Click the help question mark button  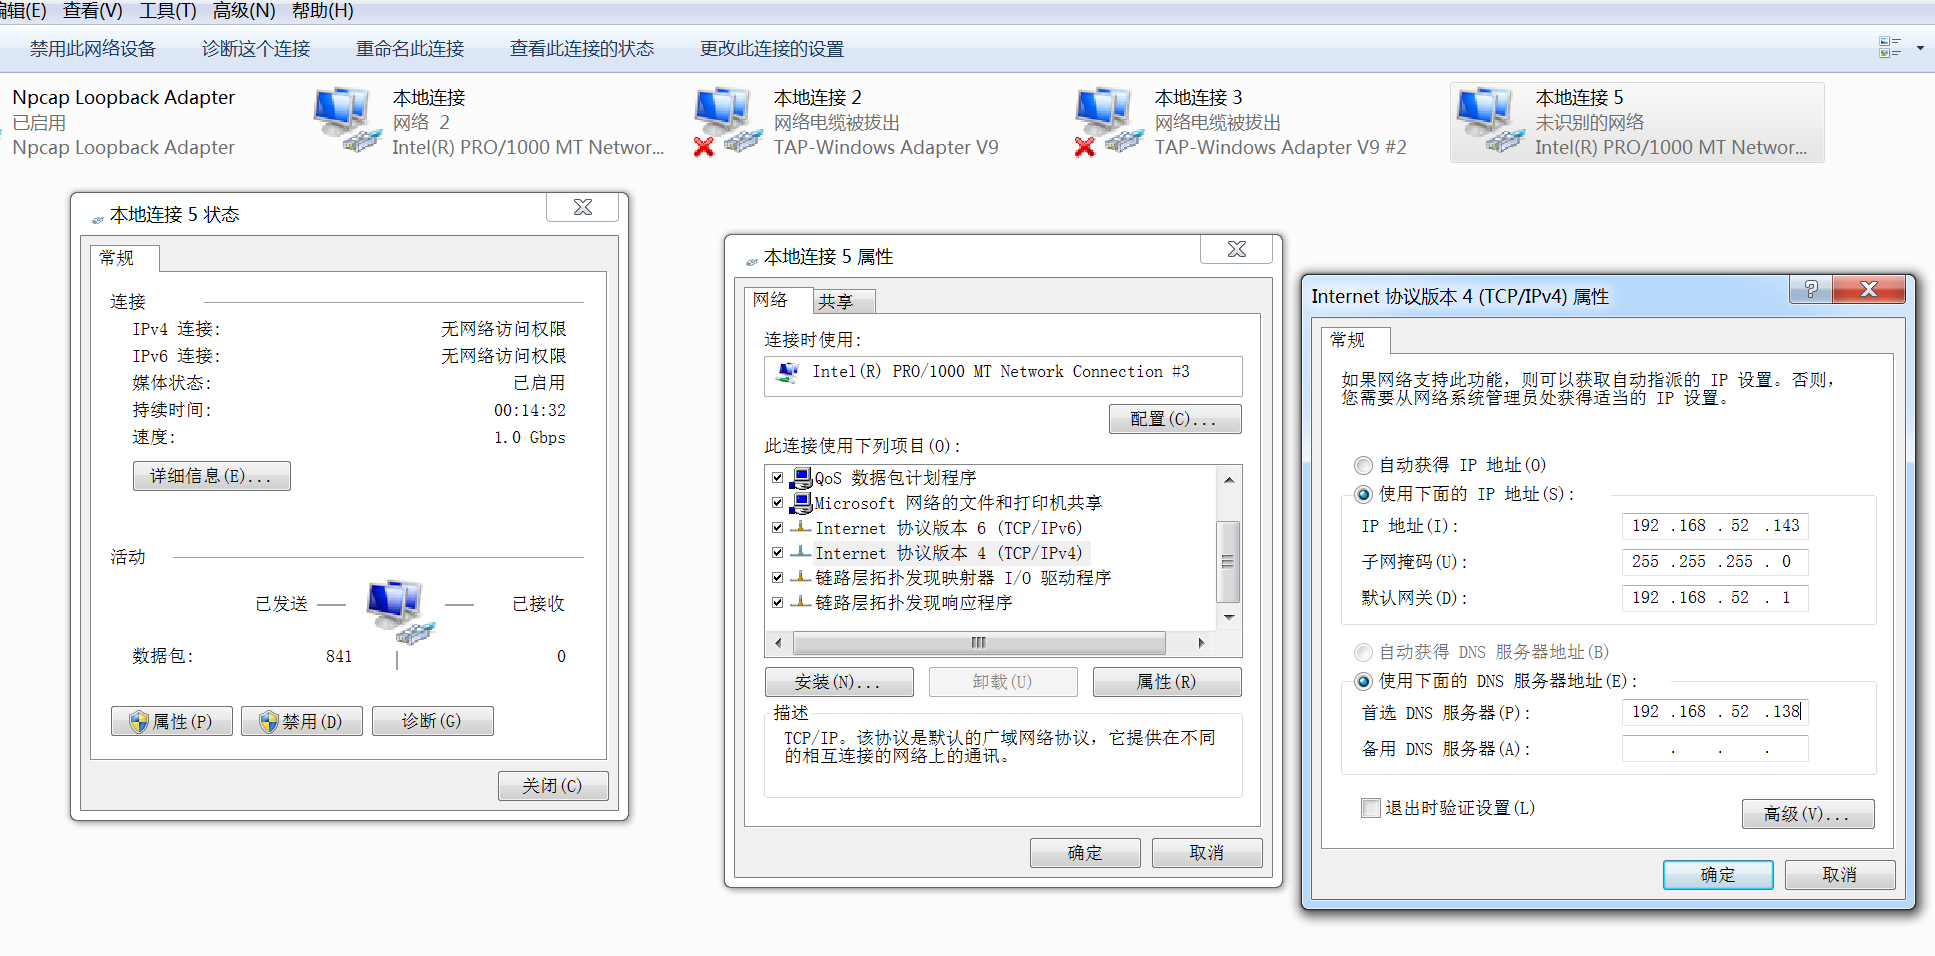click(1810, 290)
